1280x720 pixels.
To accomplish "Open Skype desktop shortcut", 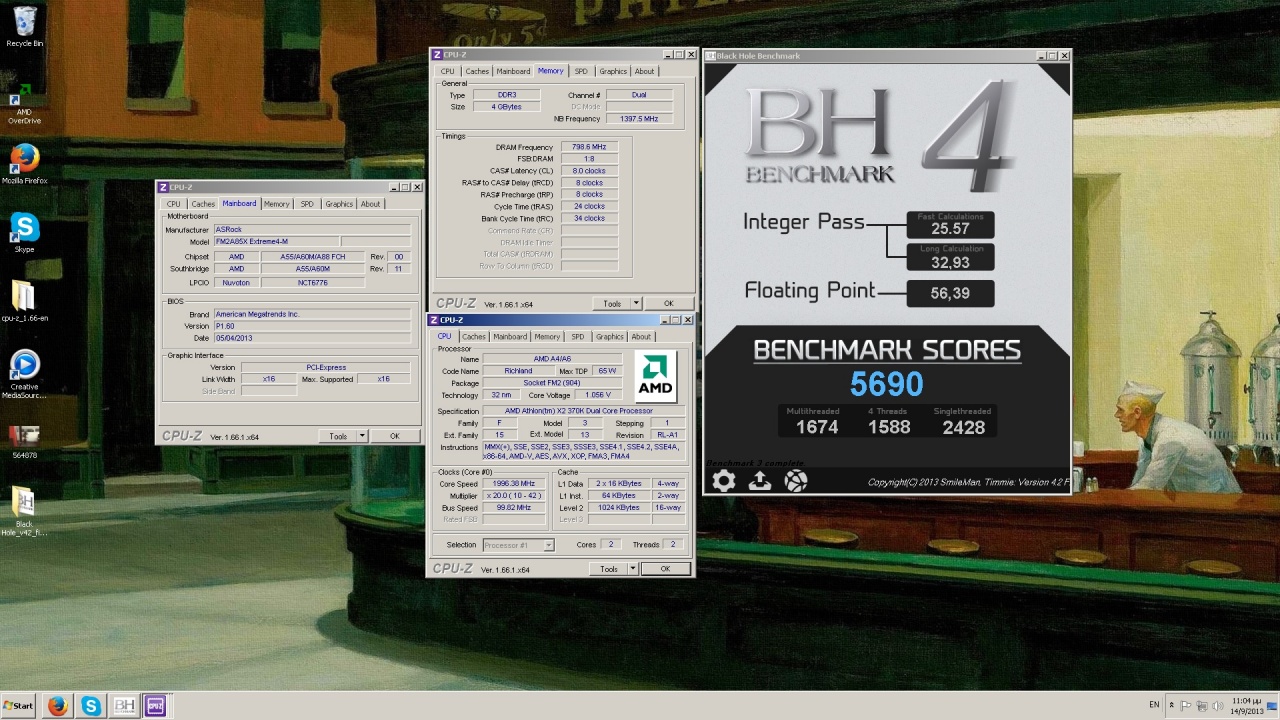I will (x=24, y=233).
